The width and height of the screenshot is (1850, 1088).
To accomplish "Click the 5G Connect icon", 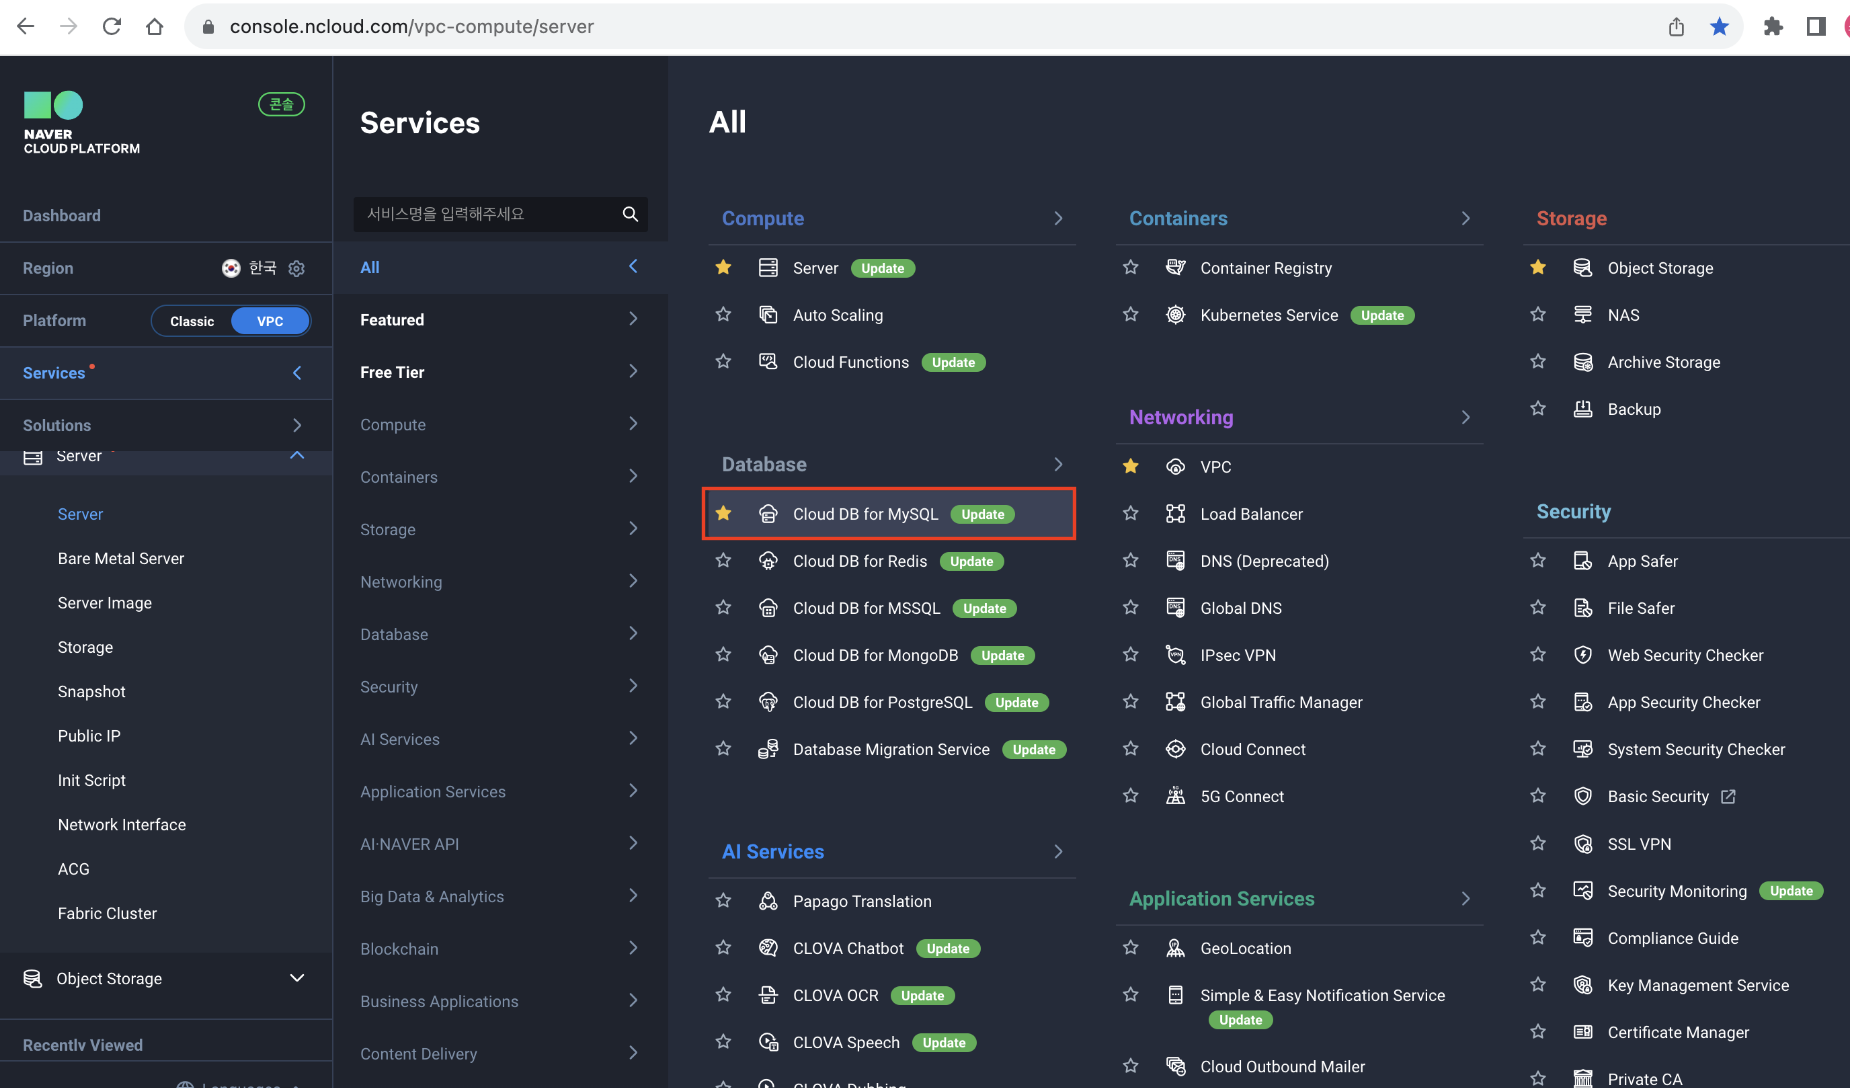I will (x=1176, y=796).
